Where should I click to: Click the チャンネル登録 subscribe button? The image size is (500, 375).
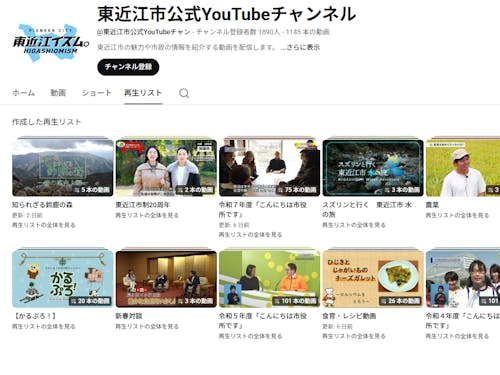pyautogui.click(x=128, y=67)
